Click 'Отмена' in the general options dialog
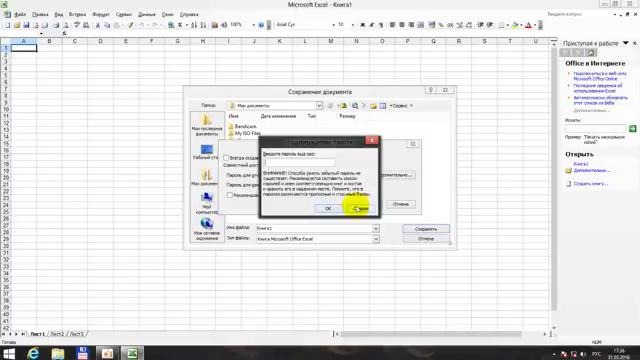 [x=401, y=204]
